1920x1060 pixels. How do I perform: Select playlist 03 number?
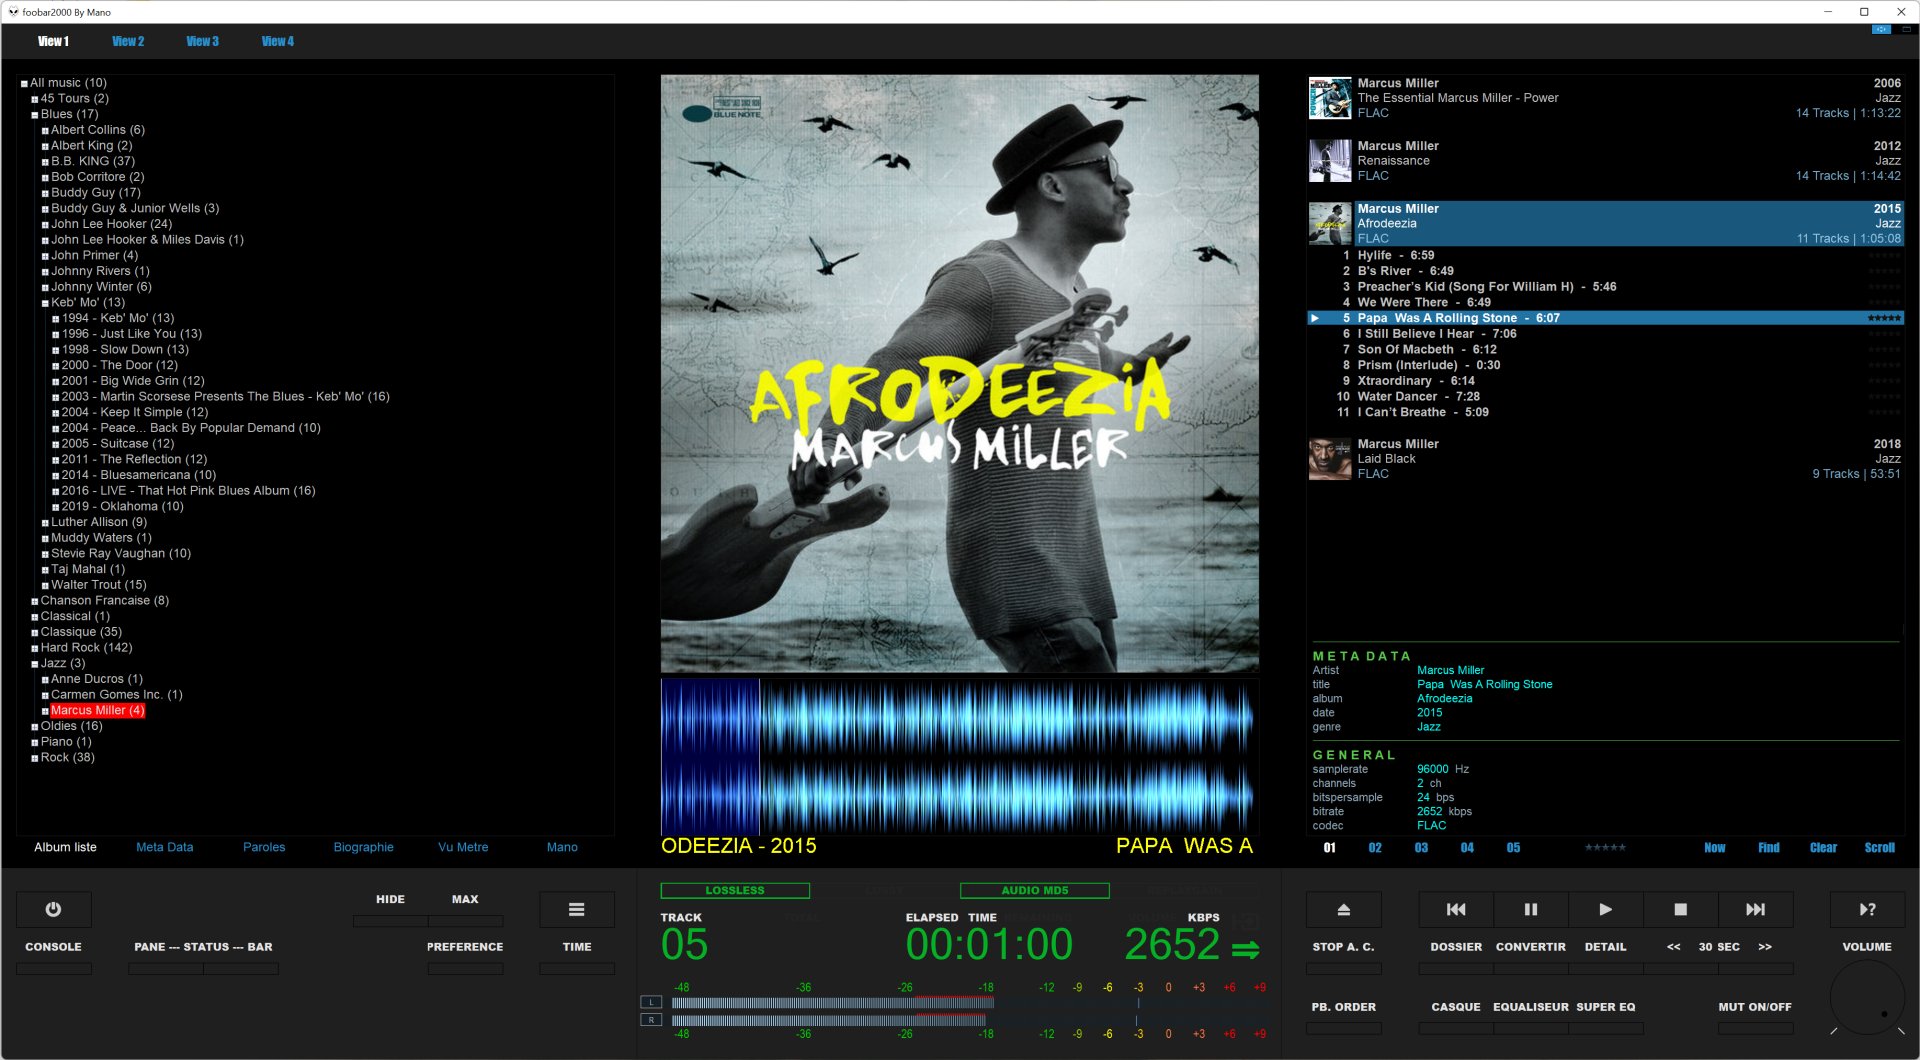[x=1421, y=847]
